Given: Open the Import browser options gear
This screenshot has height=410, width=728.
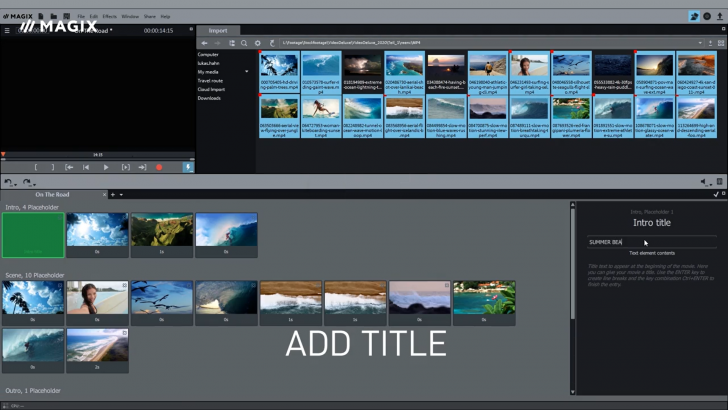Looking at the screenshot, I should pyautogui.click(x=258, y=43).
